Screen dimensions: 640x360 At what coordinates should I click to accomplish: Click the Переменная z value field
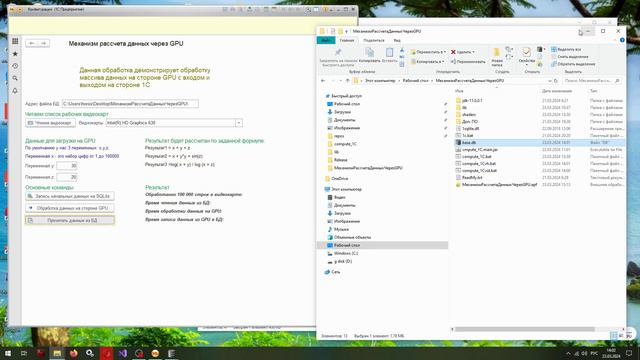click(67, 177)
